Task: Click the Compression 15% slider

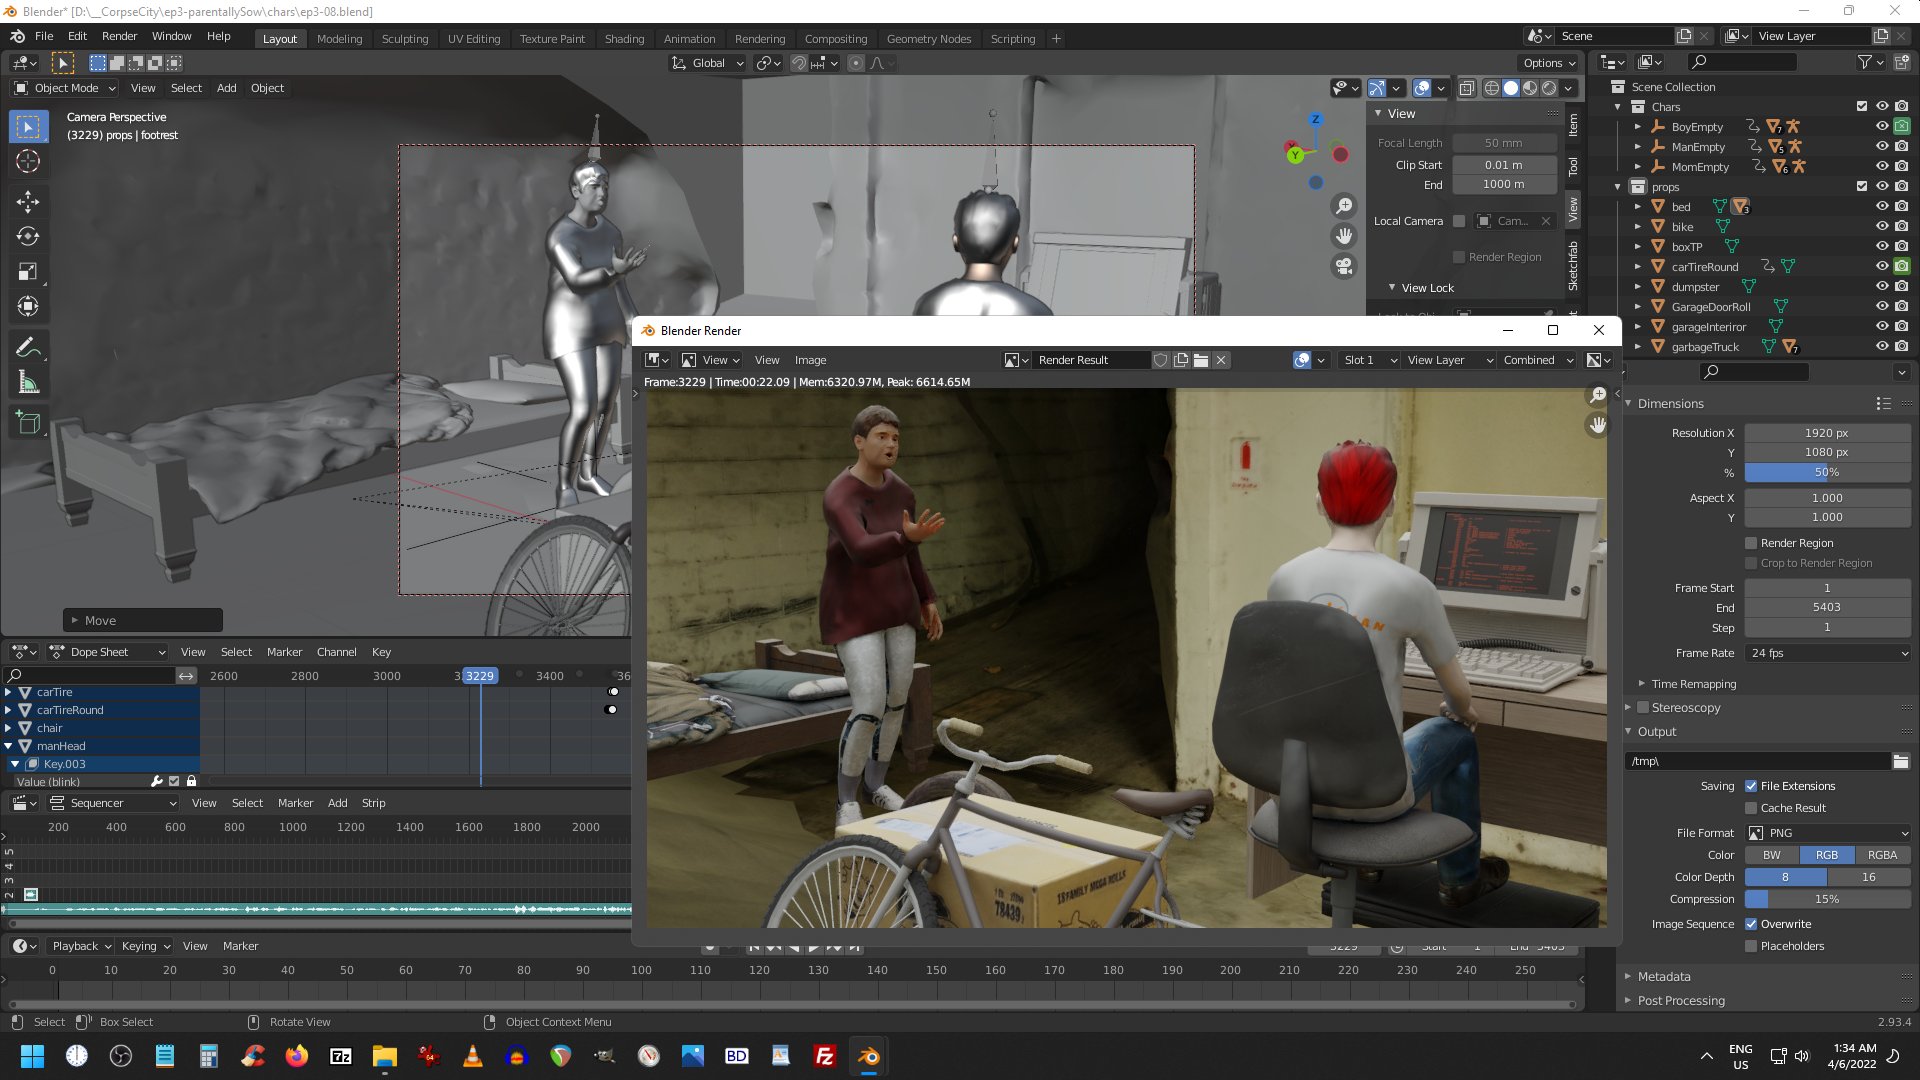Action: (x=1828, y=899)
